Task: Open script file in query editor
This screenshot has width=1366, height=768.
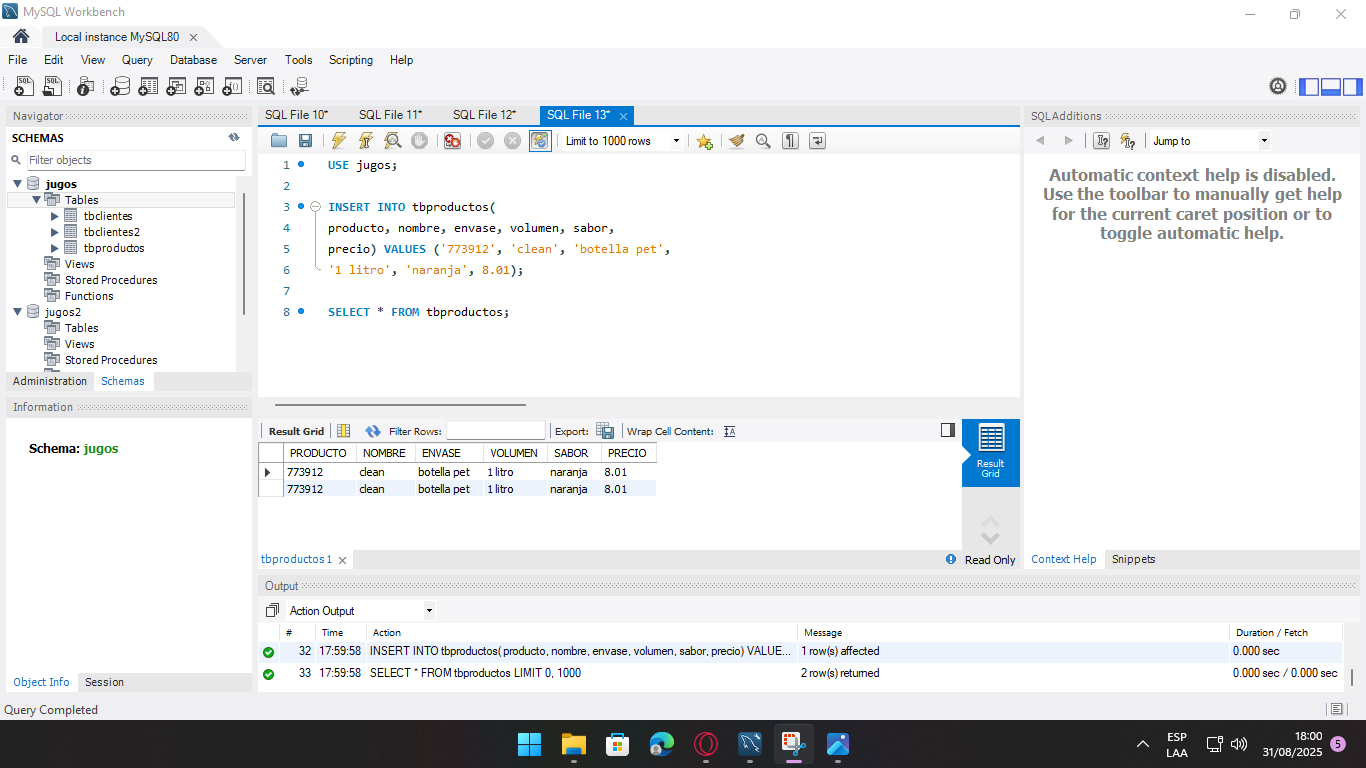Action: tap(279, 141)
